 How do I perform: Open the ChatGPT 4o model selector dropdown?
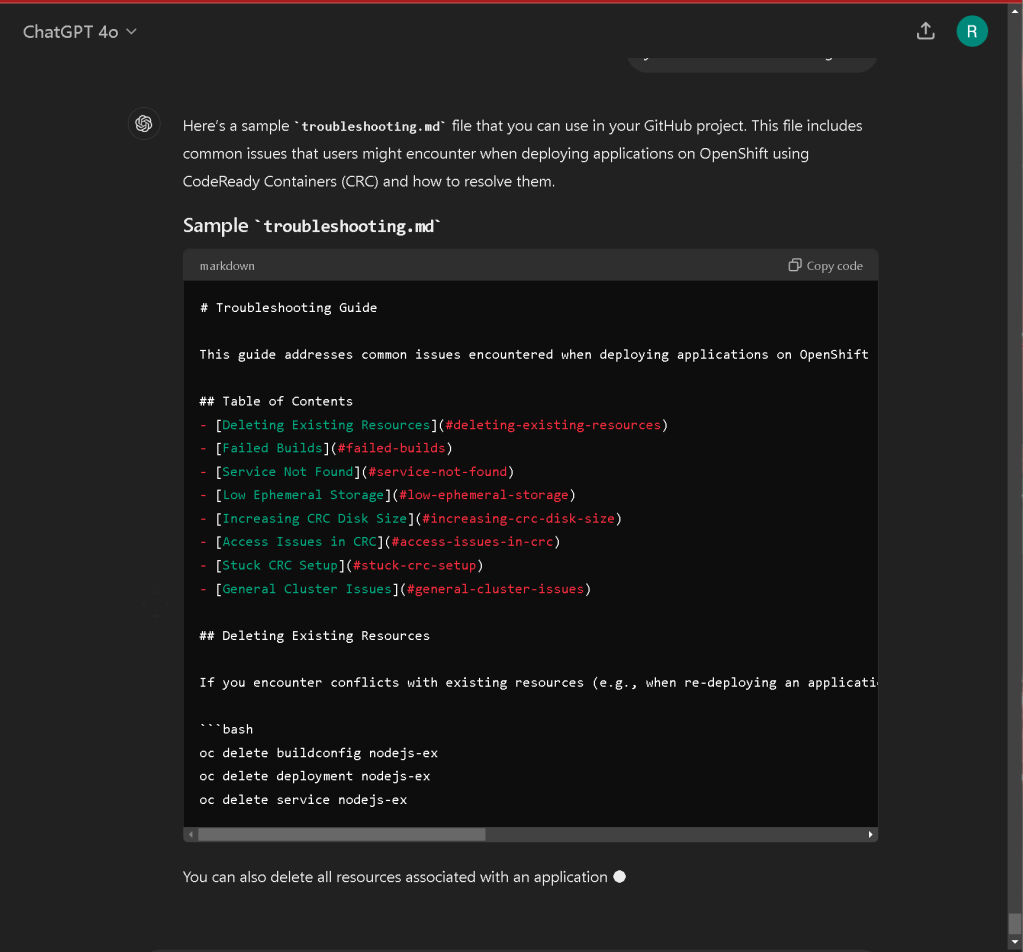click(80, 32)
